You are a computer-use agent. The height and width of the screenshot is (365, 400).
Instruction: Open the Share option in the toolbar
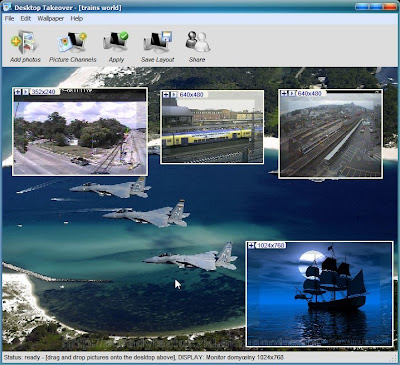[197, 47]
